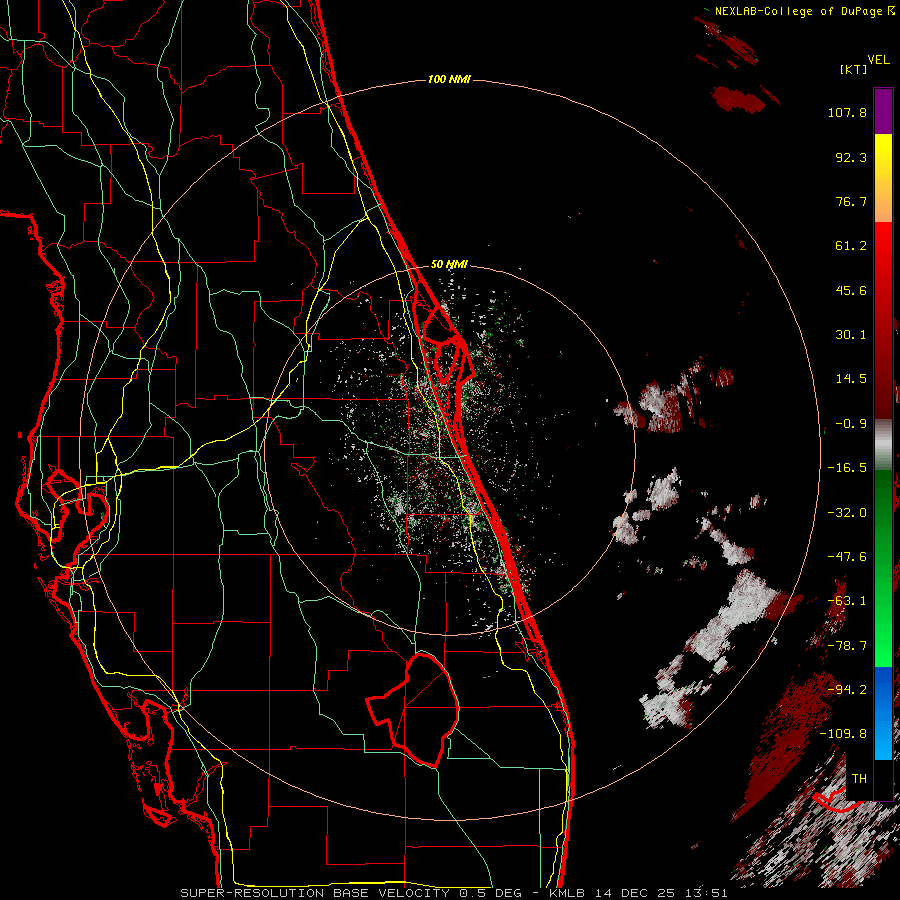Click the TH legend label
Image resolution: width=900 pixels, height=900 pixels.
pyautogui.click(x=859, y=779)
